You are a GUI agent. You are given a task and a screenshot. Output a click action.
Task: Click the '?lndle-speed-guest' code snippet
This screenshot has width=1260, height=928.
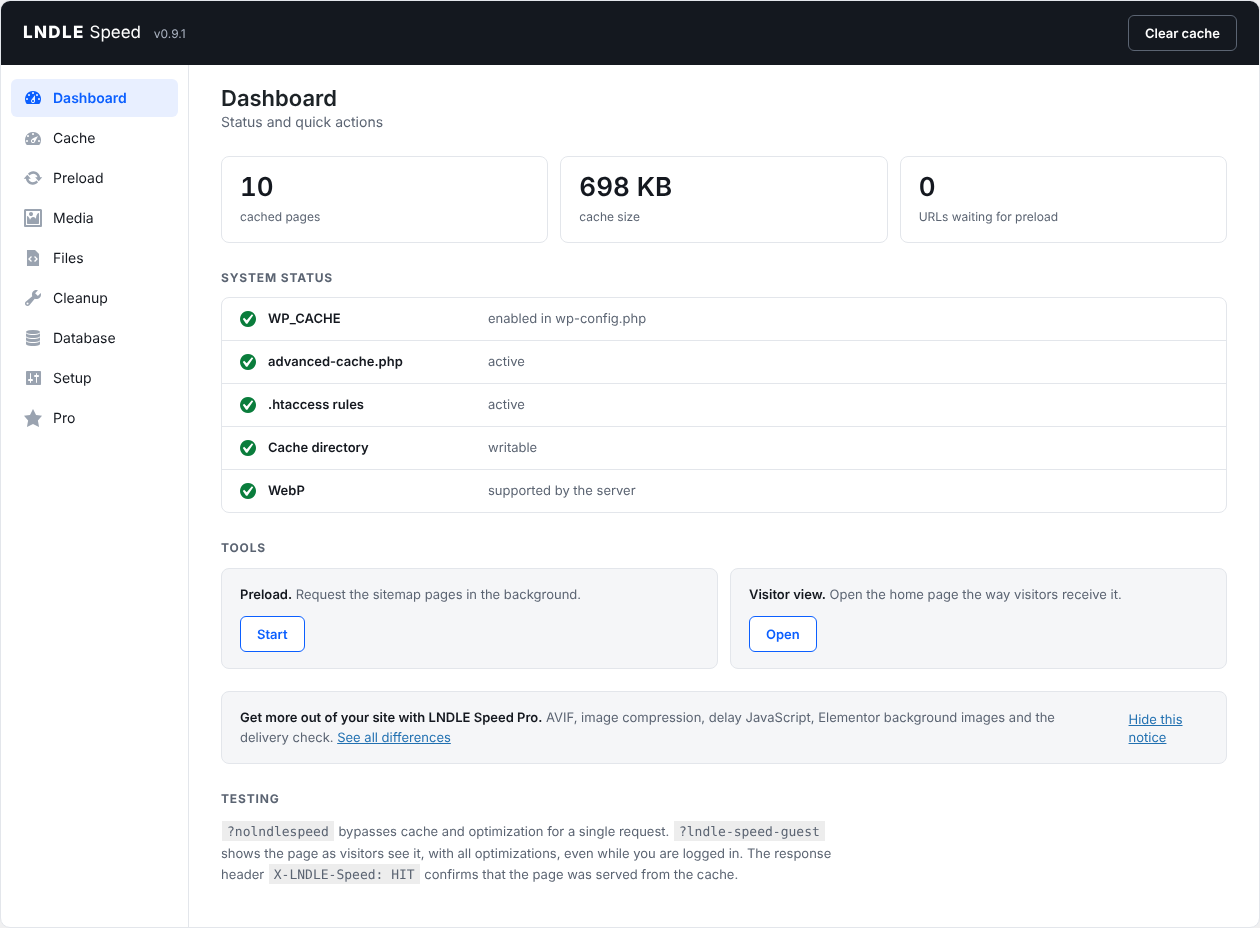tap(749, 831)
